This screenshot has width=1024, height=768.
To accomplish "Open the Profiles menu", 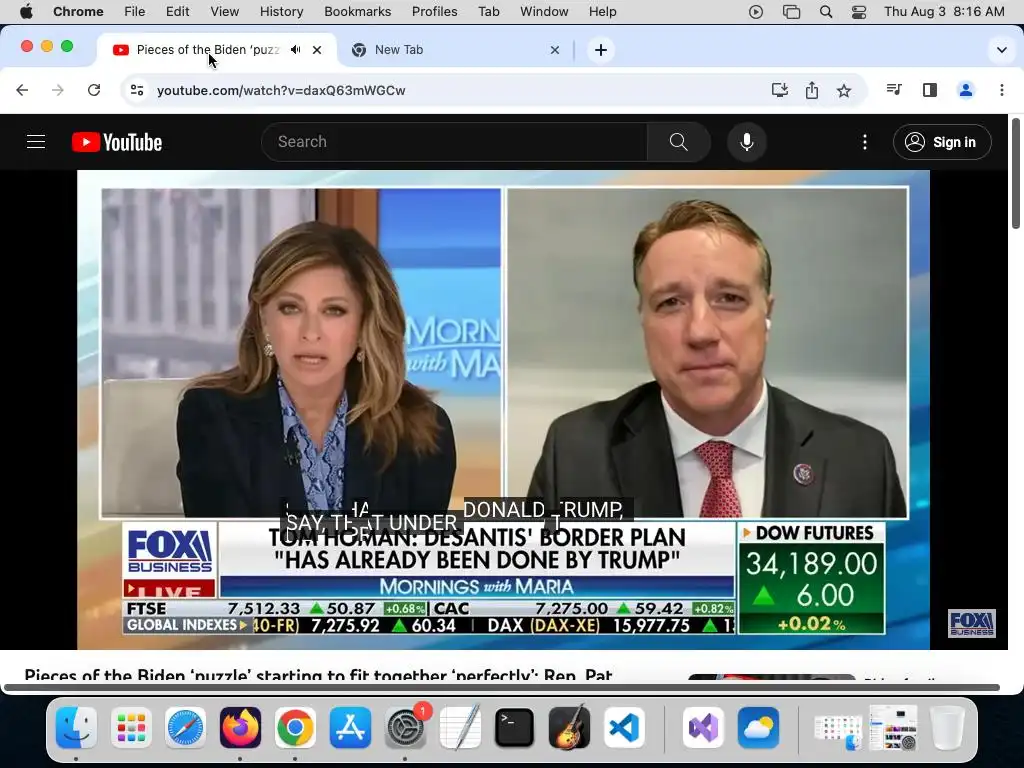I will (x=434, y=11).
